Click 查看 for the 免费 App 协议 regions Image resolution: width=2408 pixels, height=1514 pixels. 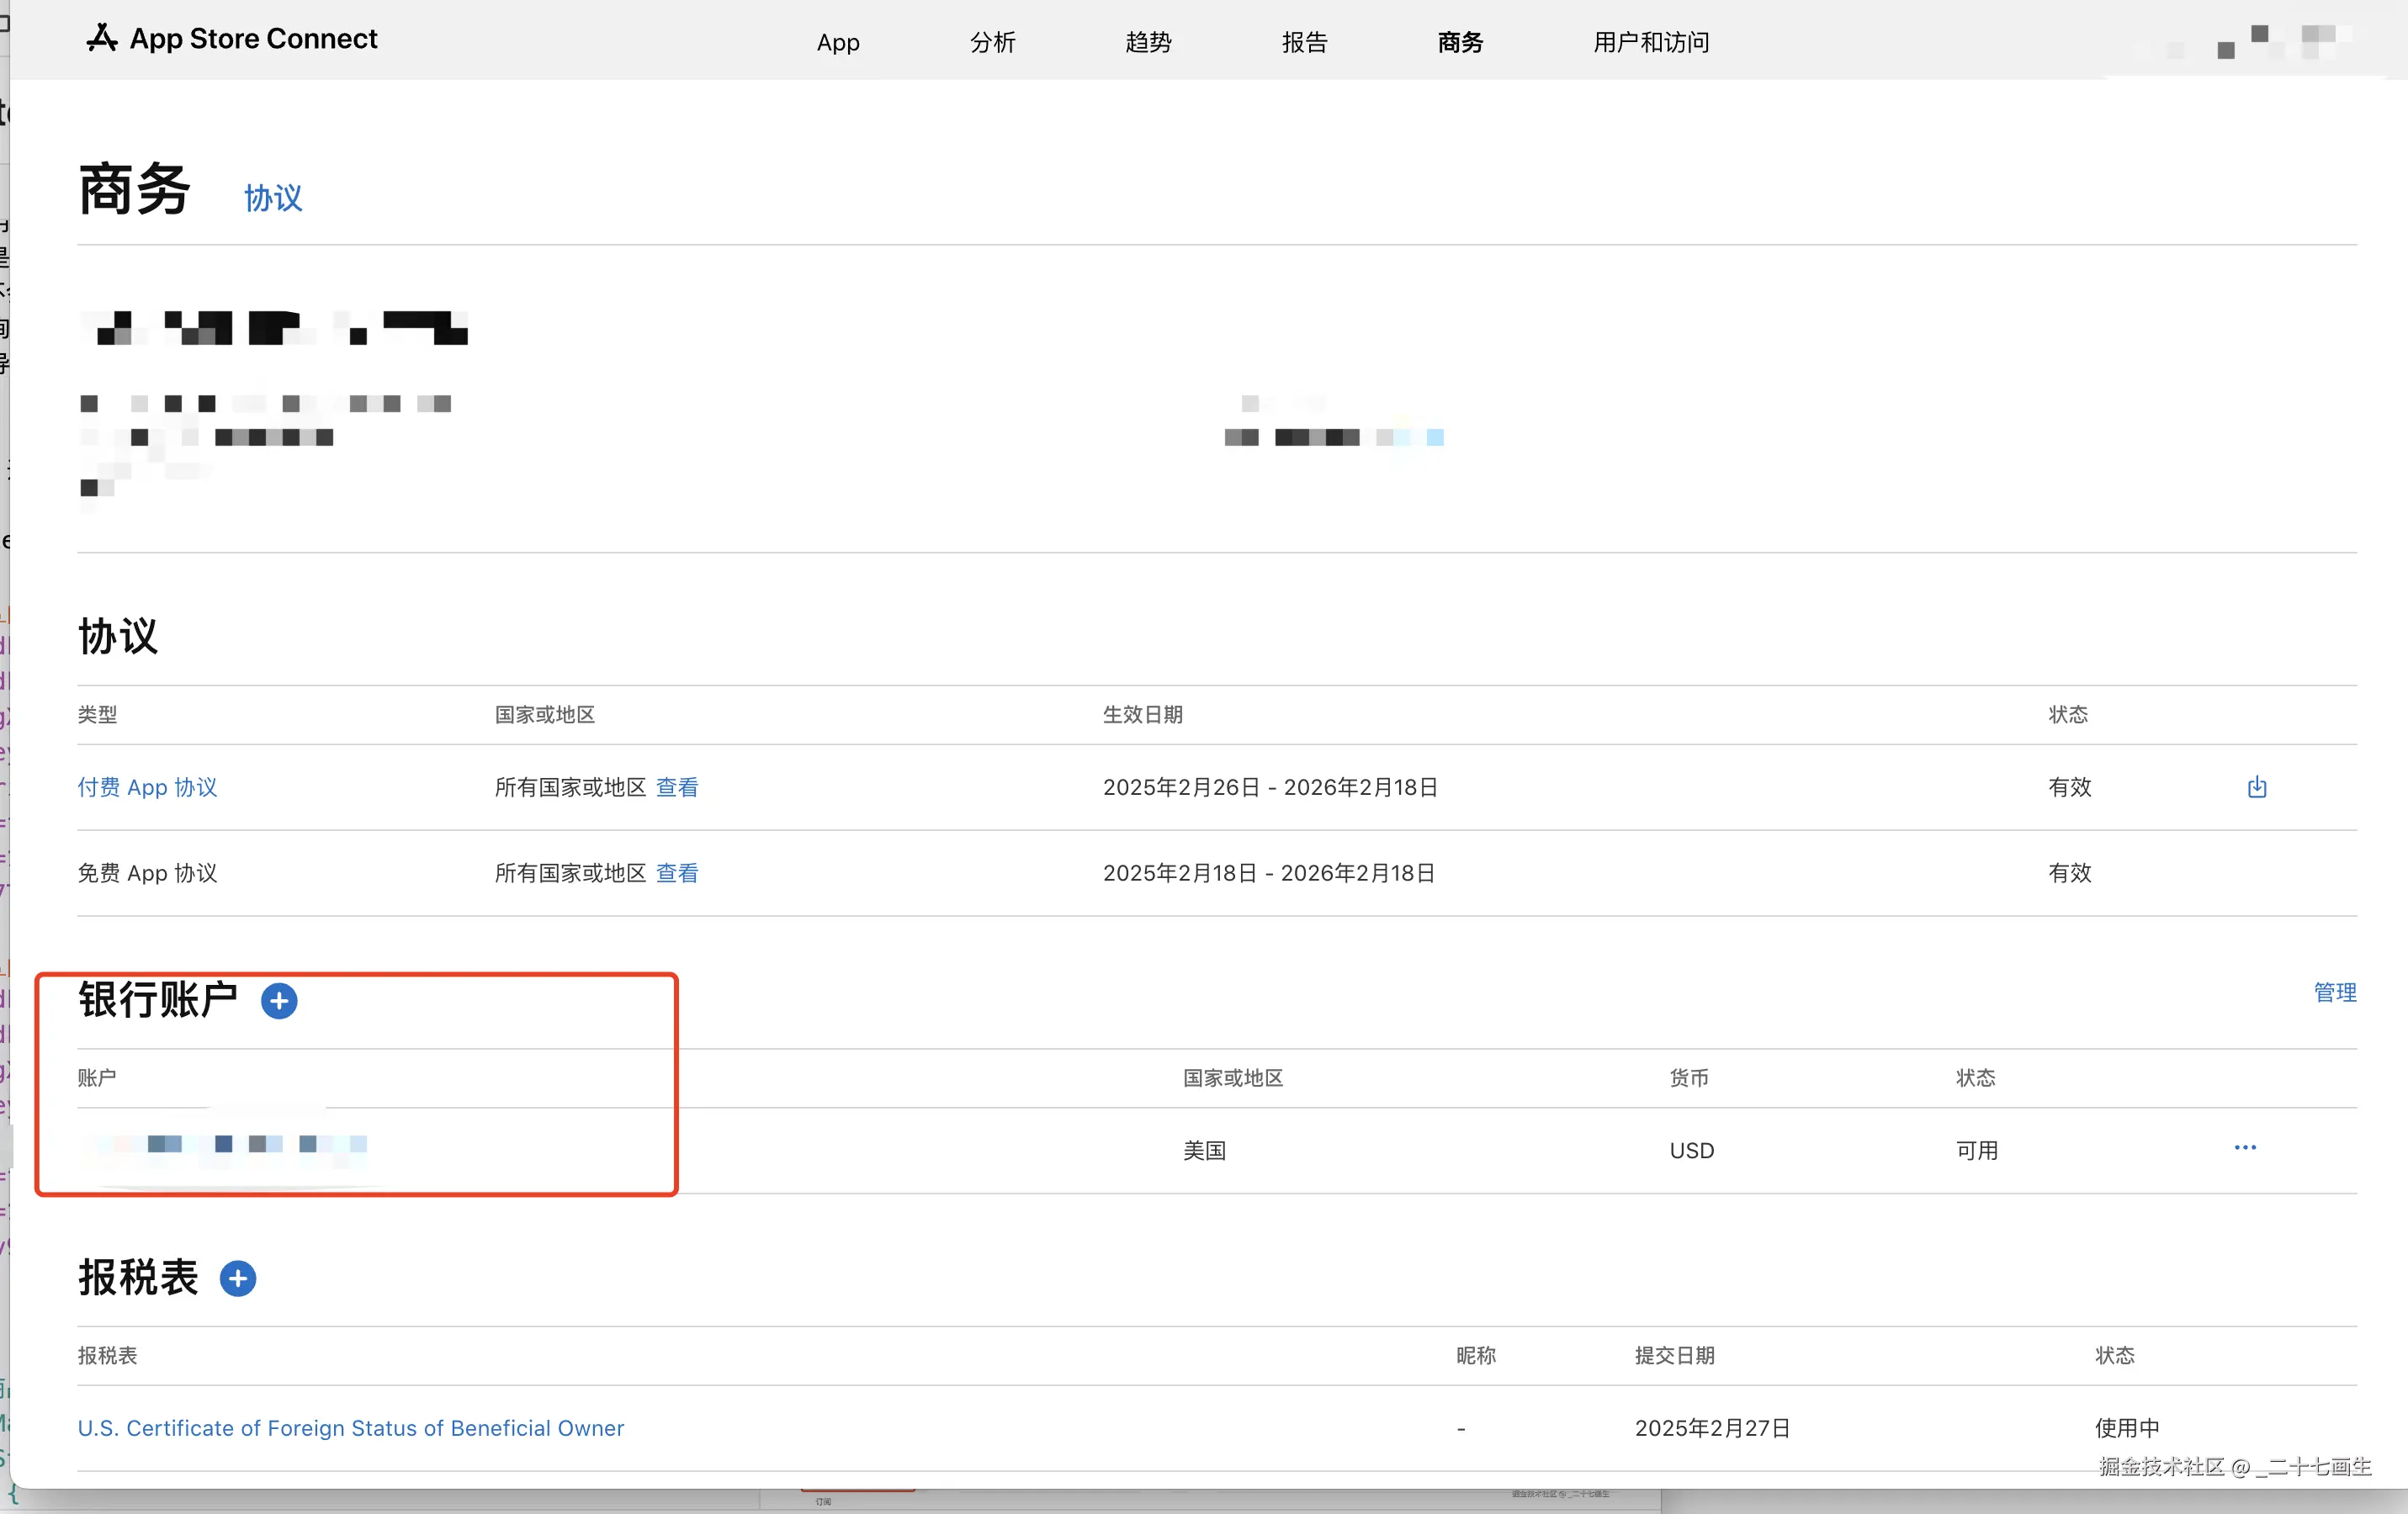677,873
